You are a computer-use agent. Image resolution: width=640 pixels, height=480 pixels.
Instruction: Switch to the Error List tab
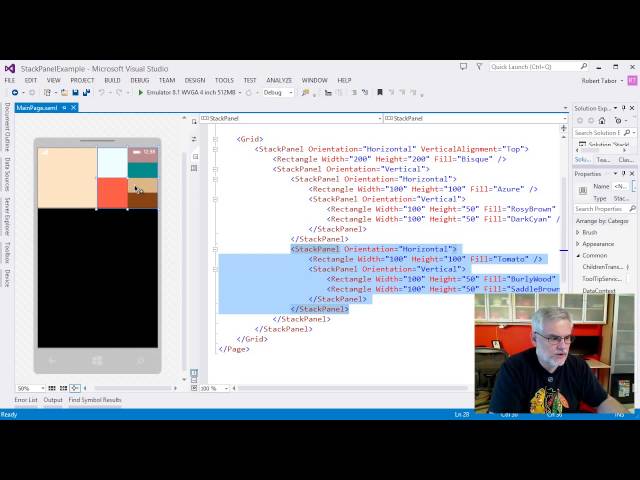pyautogui.click(x=26, y=400)
